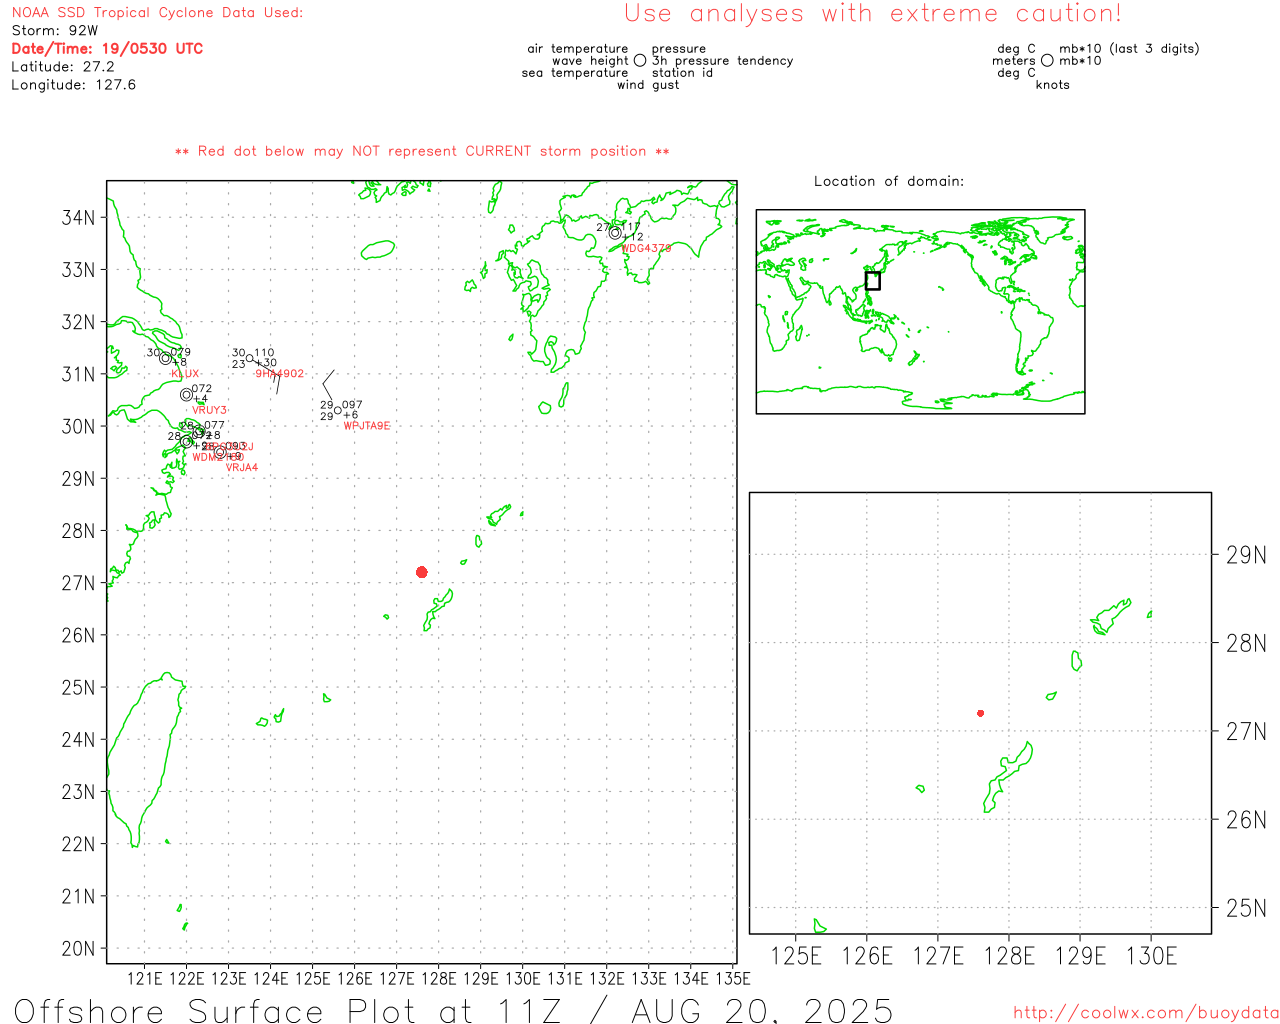Click the 125E label on zoomed map axis
1280x1024 pixels.
(797, 956)
